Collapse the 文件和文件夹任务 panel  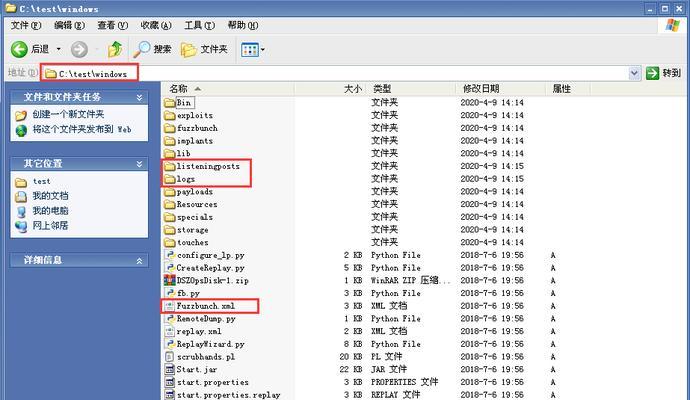[139, 97]
